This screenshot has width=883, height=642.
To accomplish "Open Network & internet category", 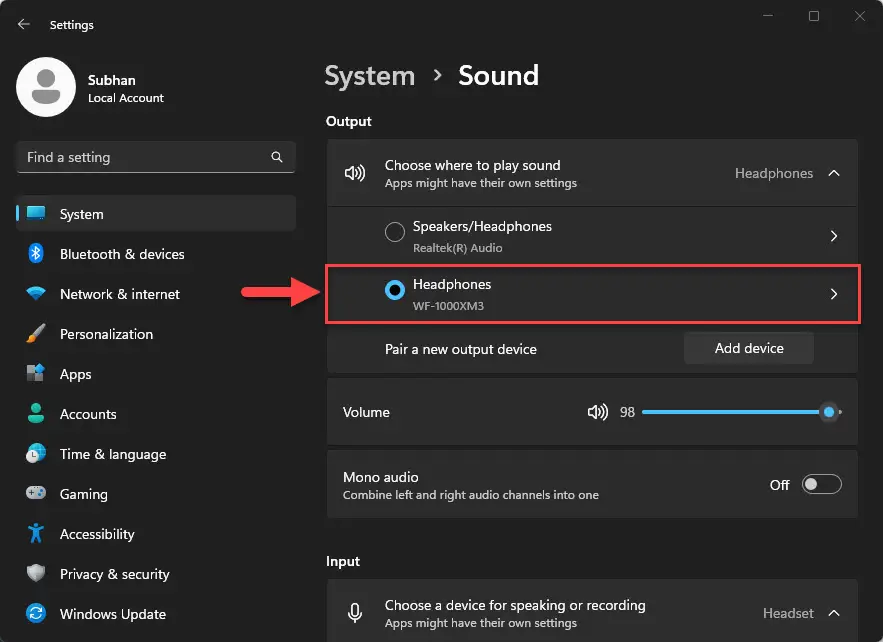I will tap(157, 293).
